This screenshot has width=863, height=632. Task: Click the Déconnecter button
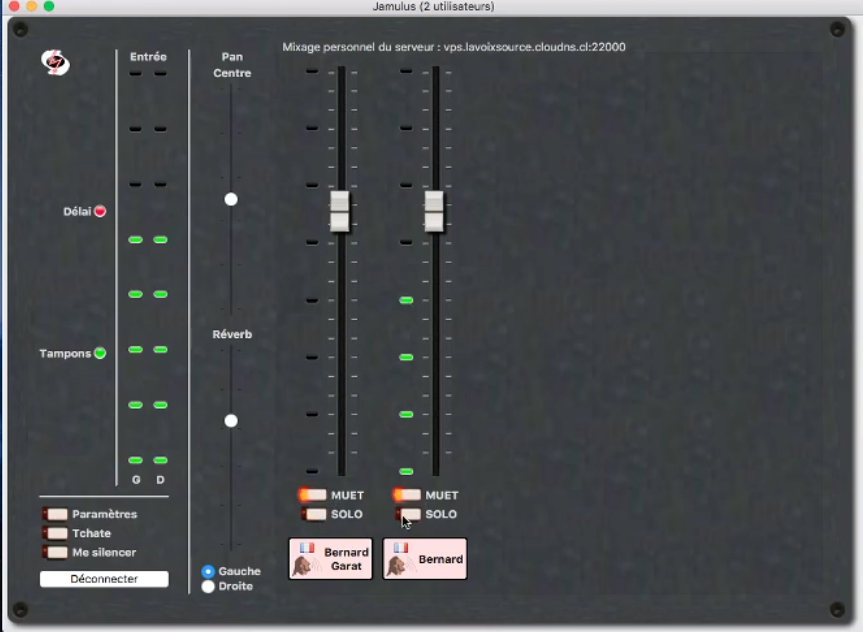coord(104,579)
